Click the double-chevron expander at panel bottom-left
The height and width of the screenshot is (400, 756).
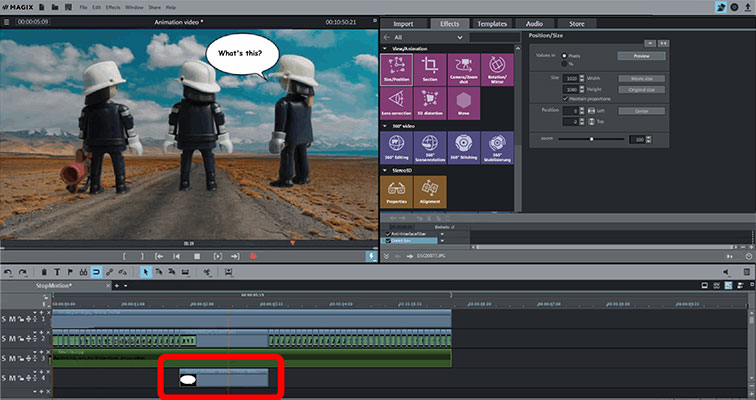coord(386,256)
